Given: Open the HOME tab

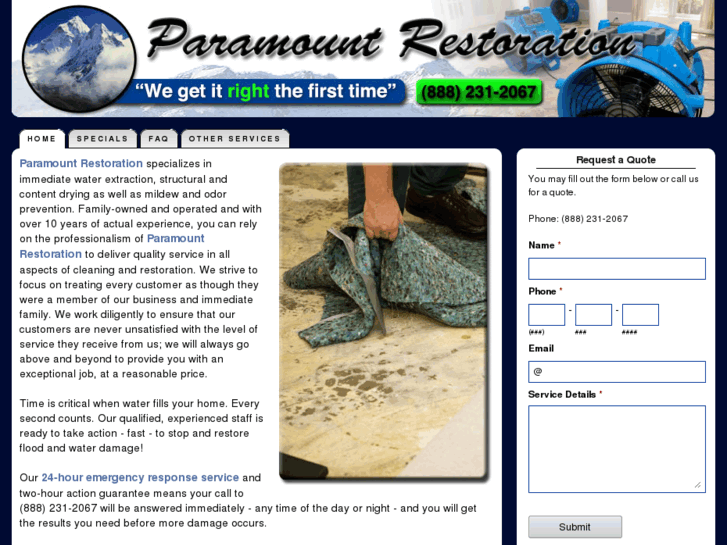Looking at the screenshot, I should click(42, 139).
